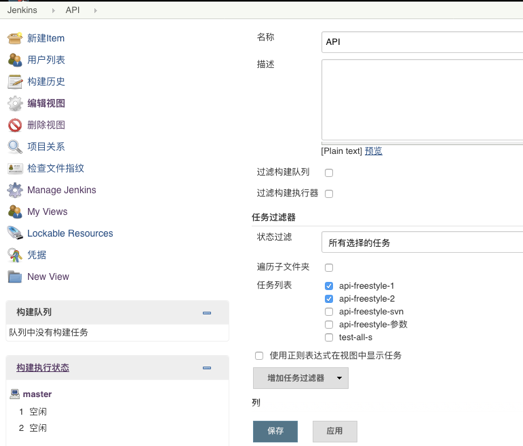Click the 应用 button
This screenshot has width=523, height=446.
click(x=335, y=431)
